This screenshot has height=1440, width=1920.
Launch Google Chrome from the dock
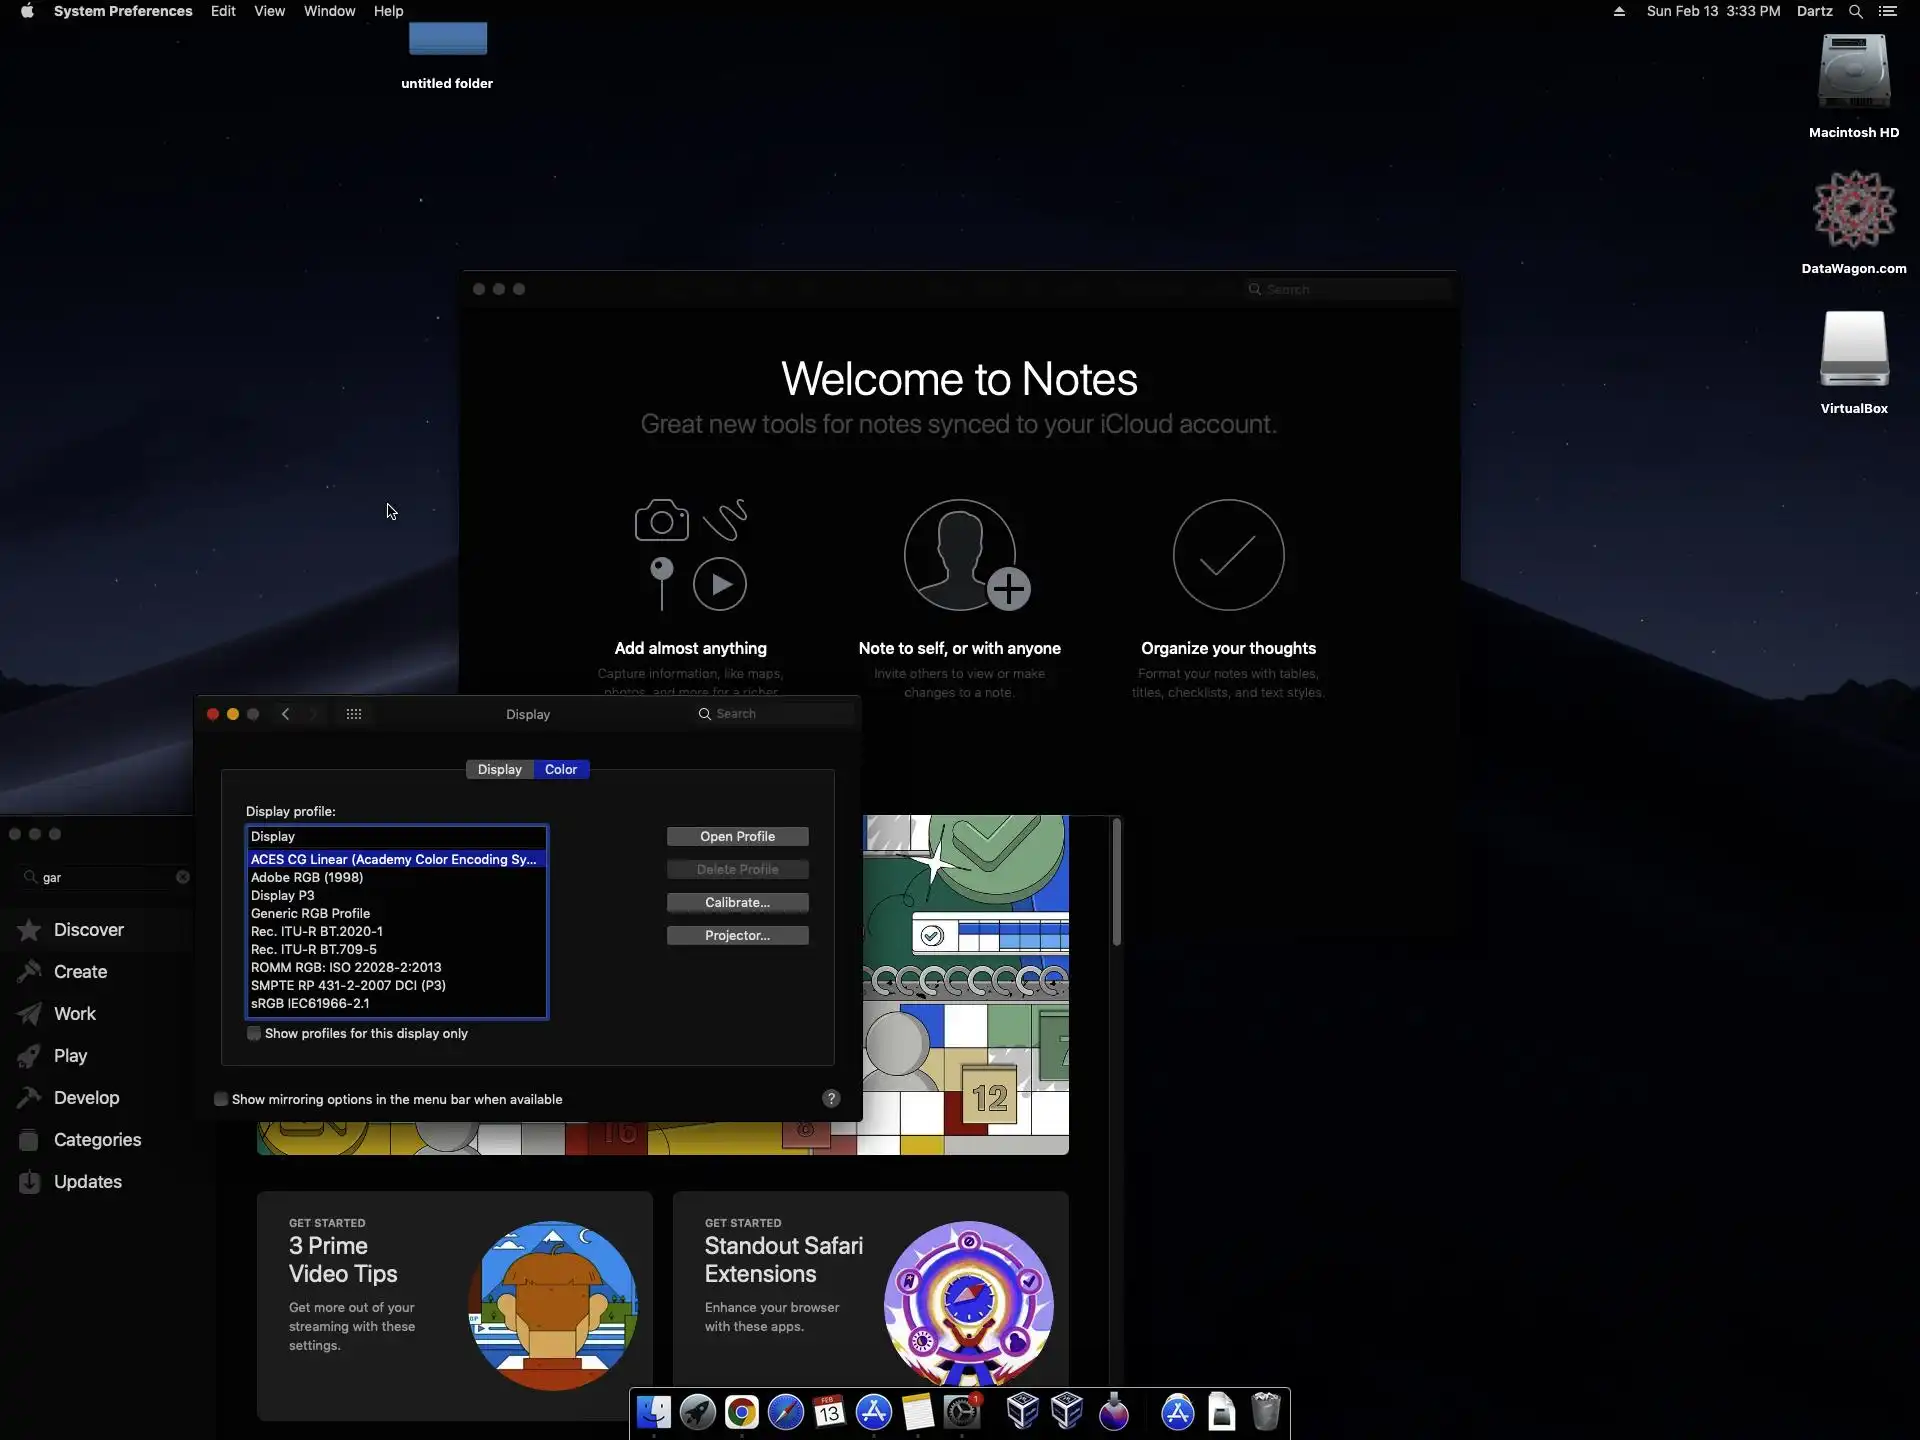[x=741, y=1412]
